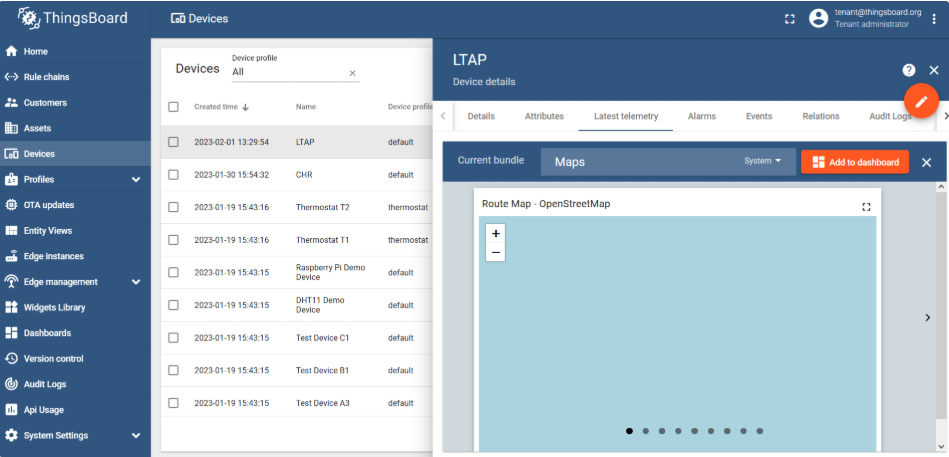This screenshot has height=457, width=949.
Task: Switch to the Alarms tab
Action: pyautogui.click(x=701, y=116)
